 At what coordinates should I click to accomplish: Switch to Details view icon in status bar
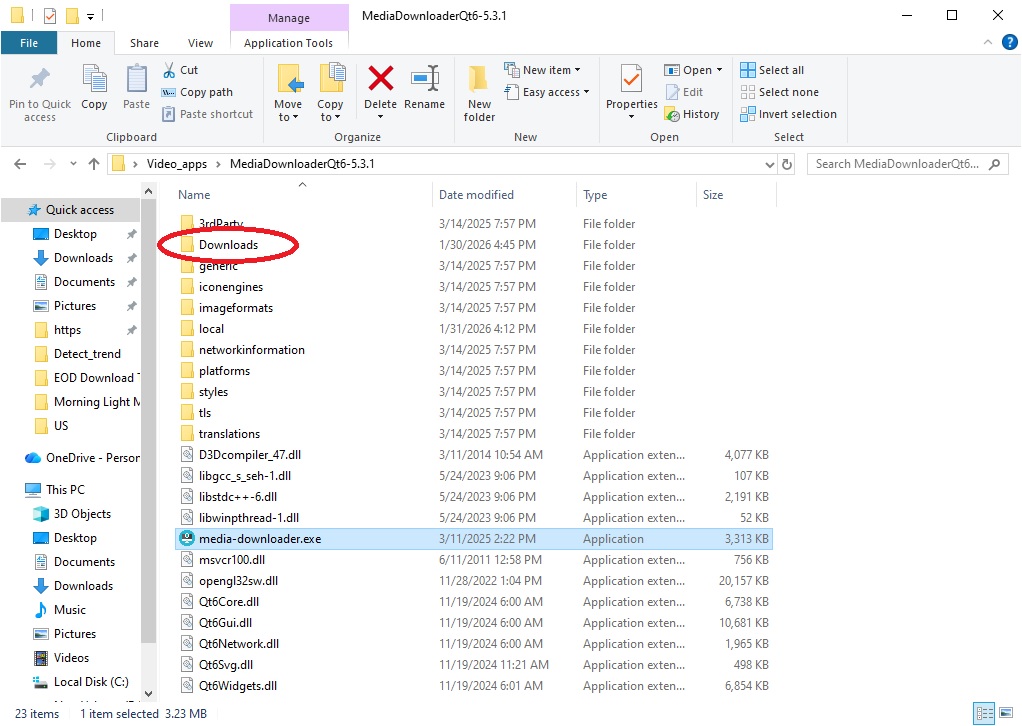pos(984,713)
